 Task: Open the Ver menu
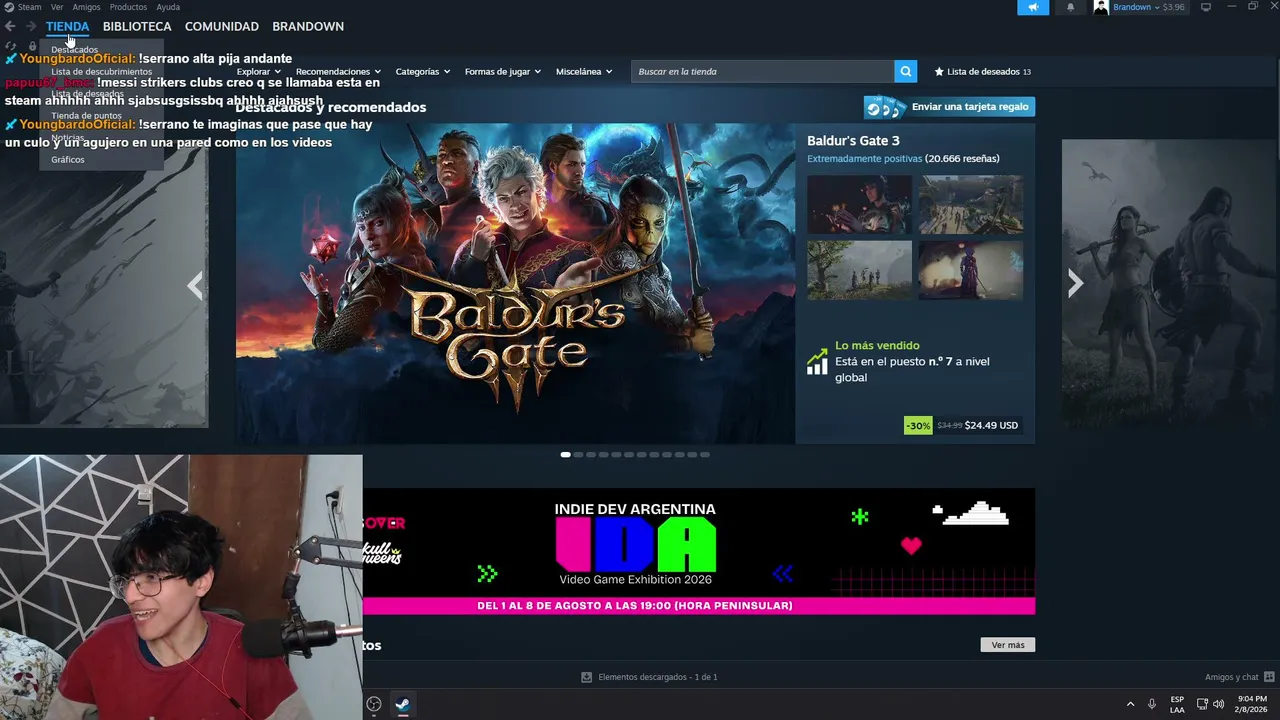[x=57, y=7]
